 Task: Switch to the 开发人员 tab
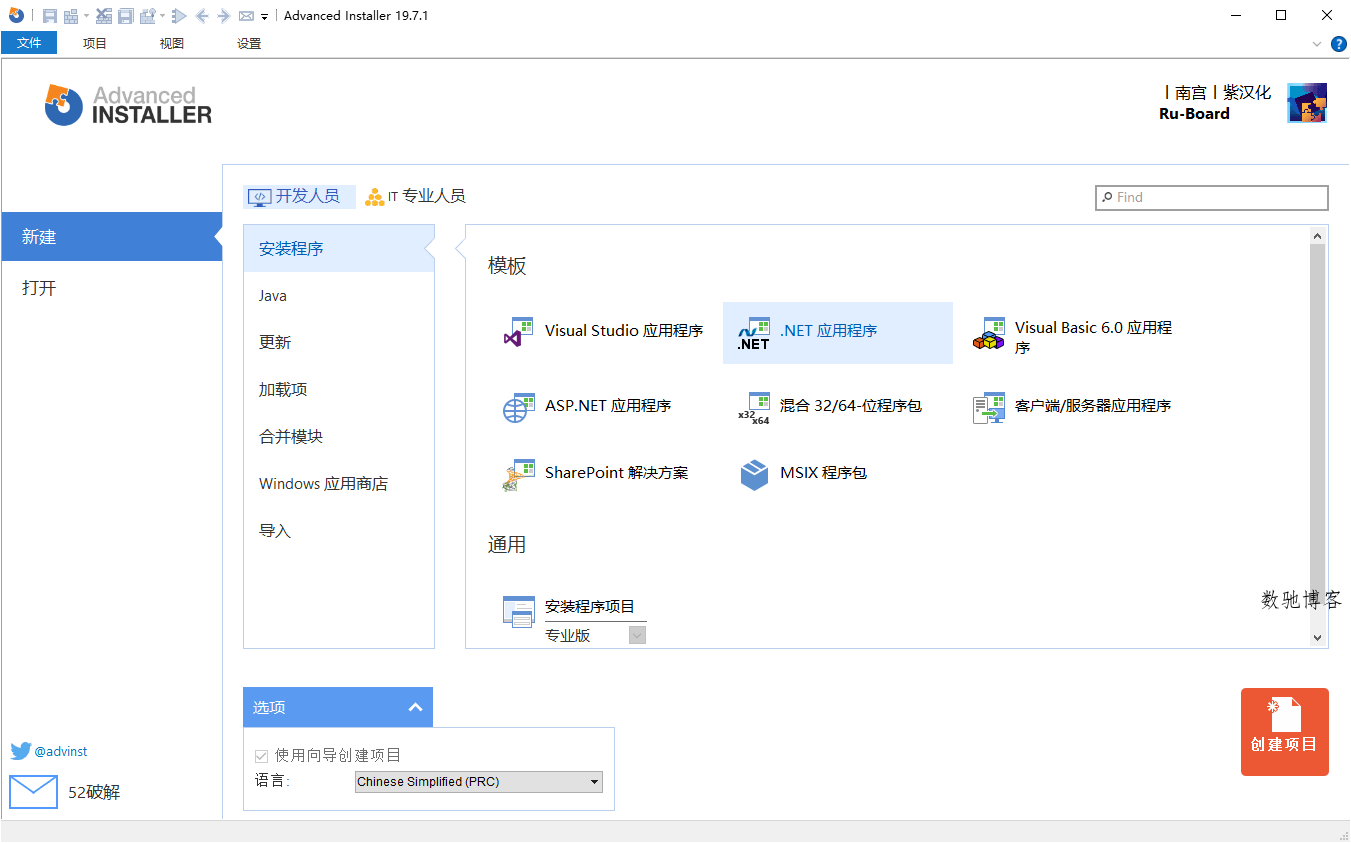click(299, 196)
